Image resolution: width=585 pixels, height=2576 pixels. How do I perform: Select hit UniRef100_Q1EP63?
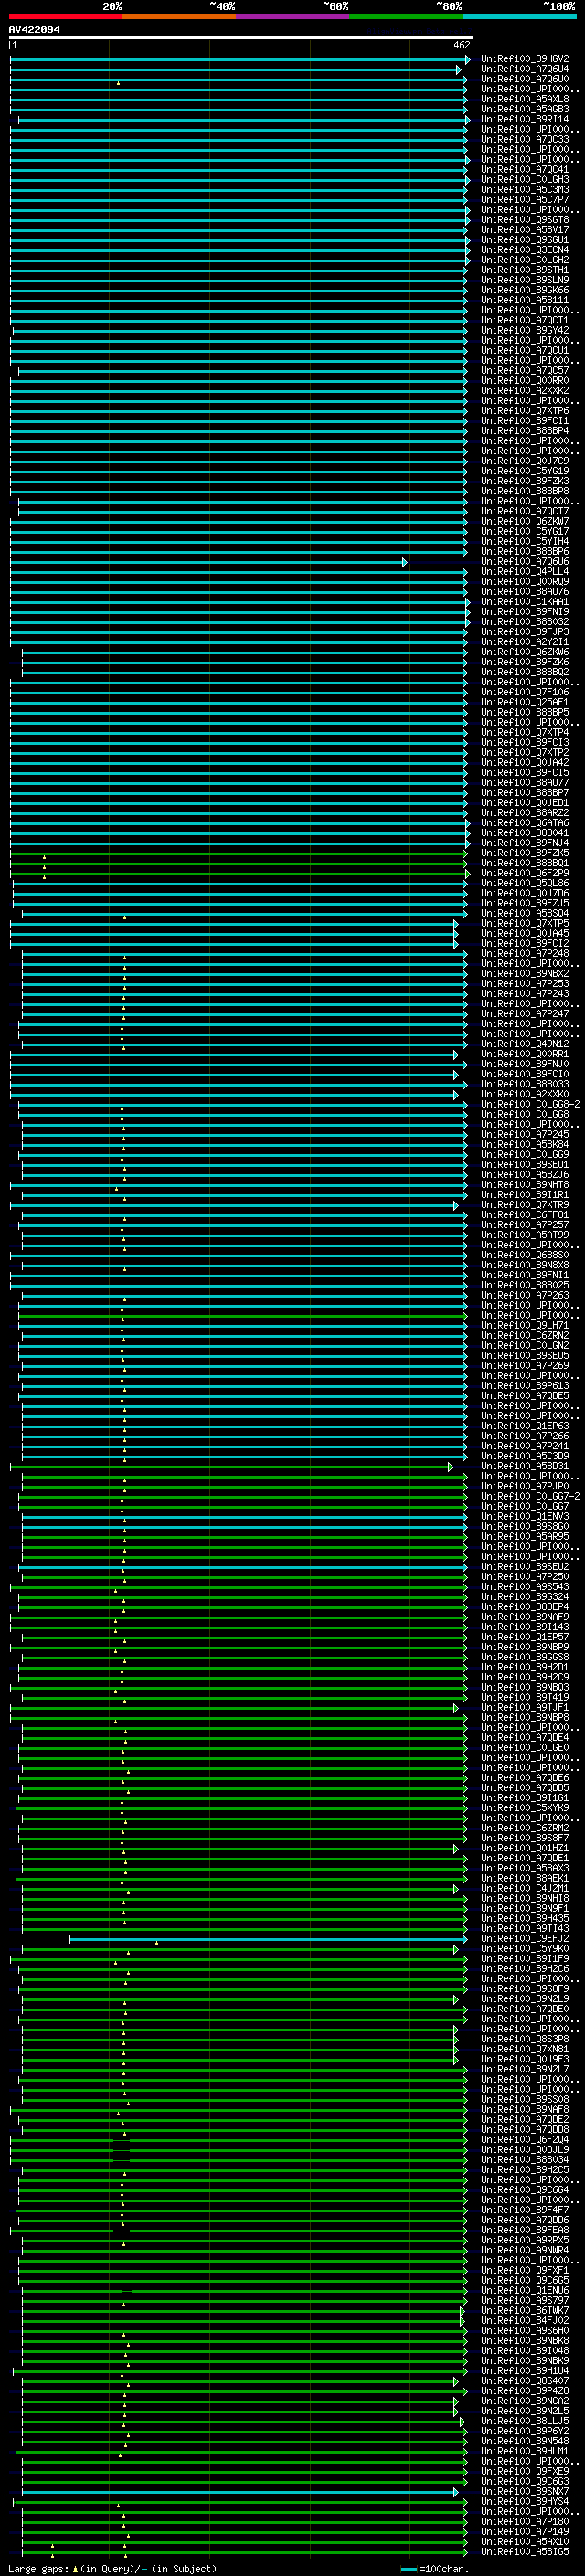[x=525, y=1426]
